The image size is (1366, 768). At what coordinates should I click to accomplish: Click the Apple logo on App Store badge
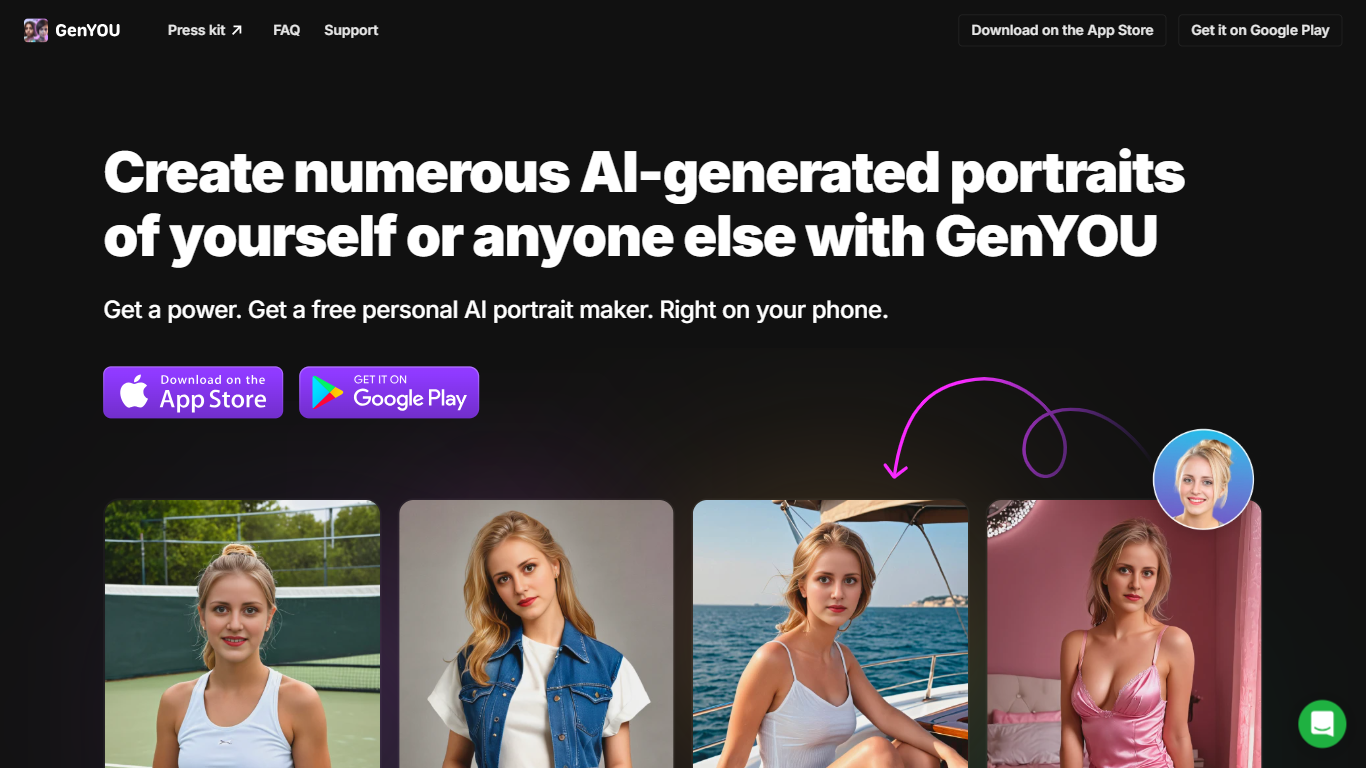point(135,392)
